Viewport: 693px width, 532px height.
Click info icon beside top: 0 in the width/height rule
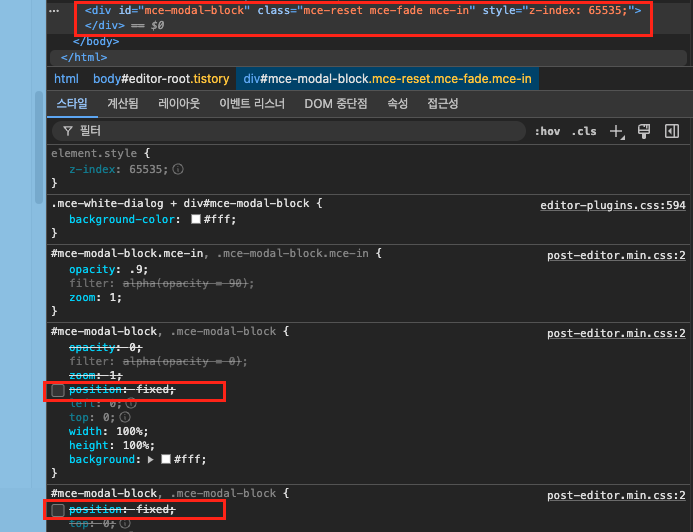(125, 417)
